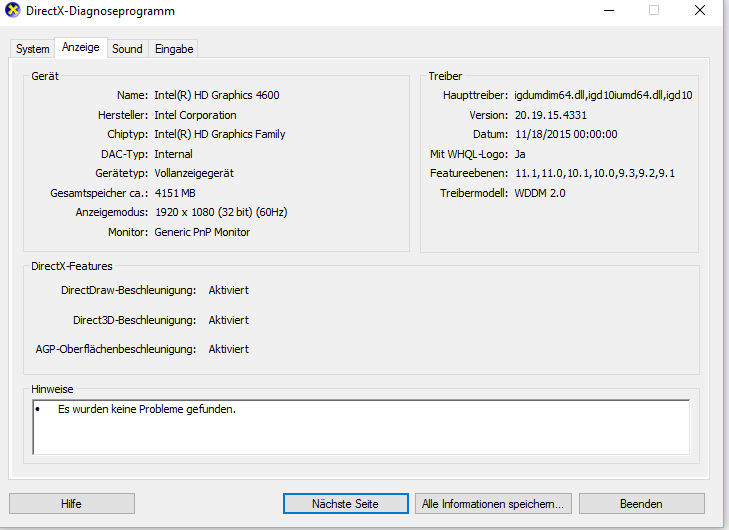Click the Hersteller label
Image resolution: width=729 pixels, height=530 pixels.
tap(123, 115)
